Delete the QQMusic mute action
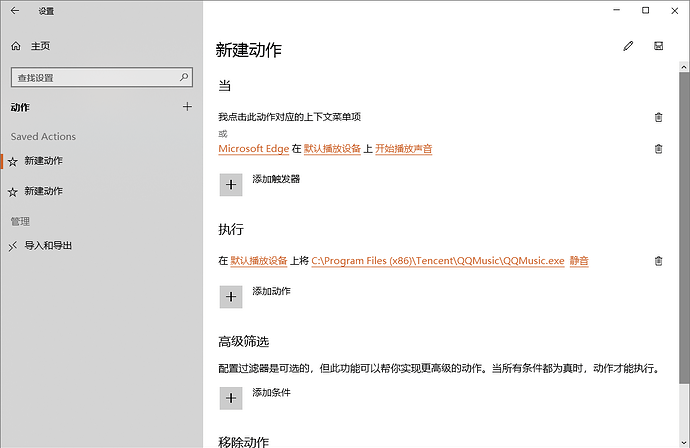The width and height of the screenshot is (690, 448). pos(658,261)
